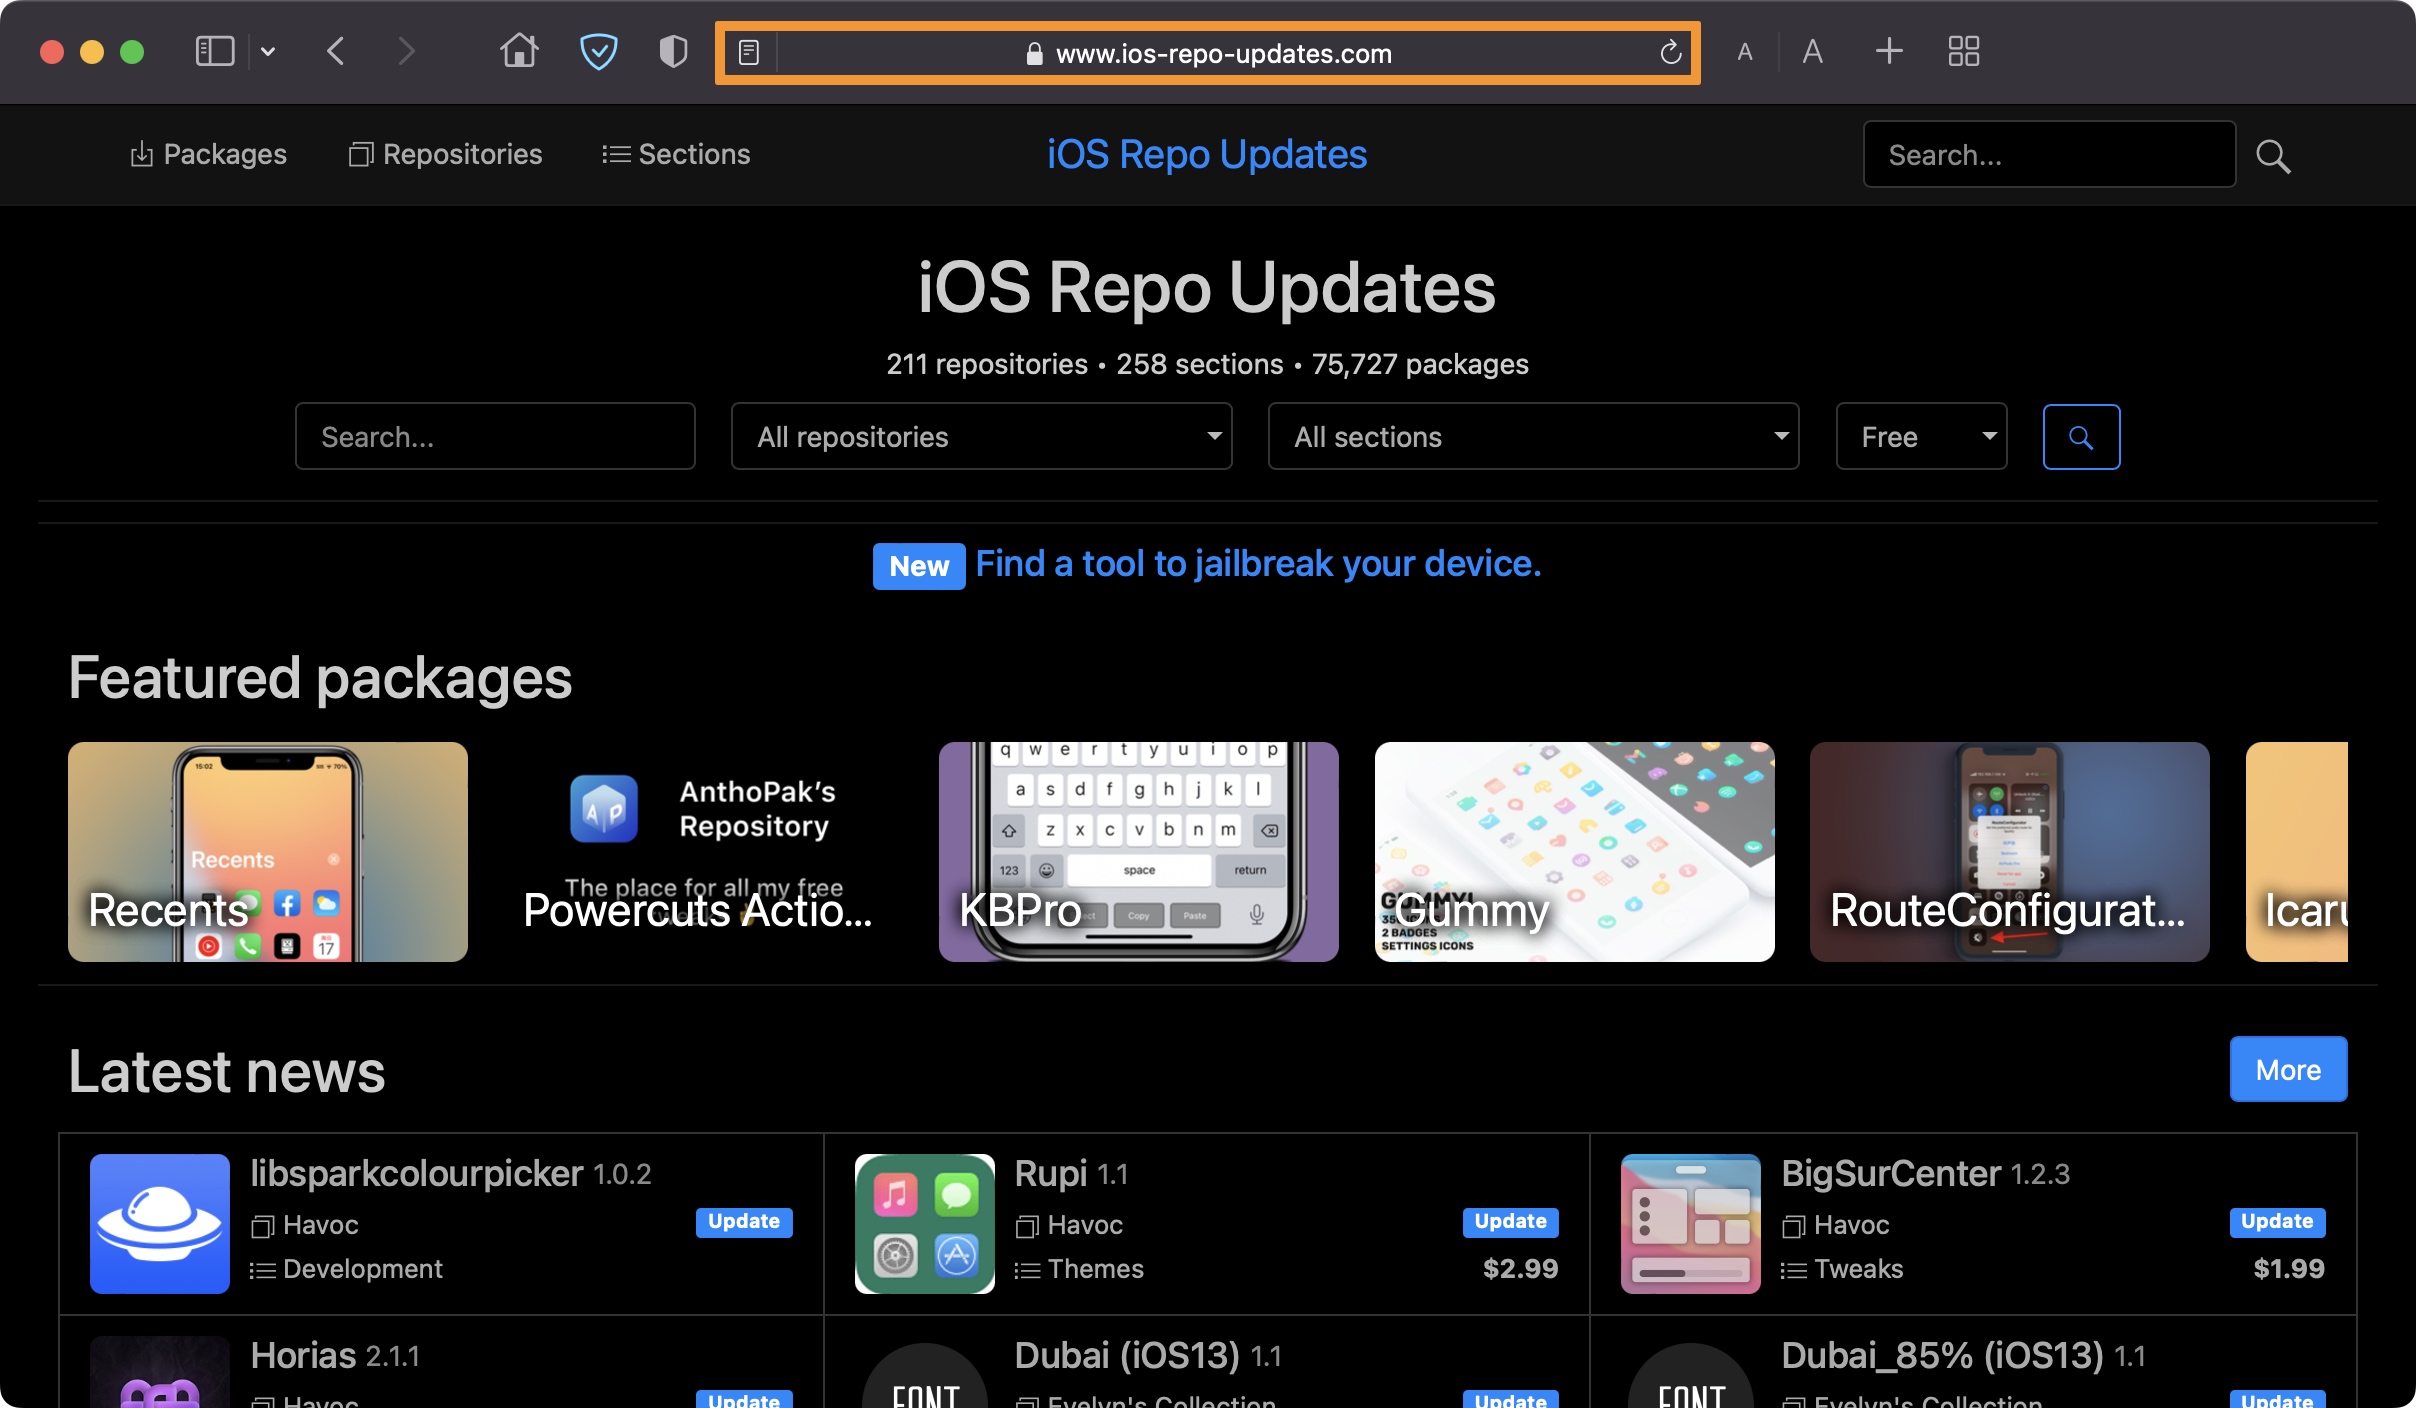The height and width of the screenshot is (1408, 2416).
Task: Open the Dubai_85% (iOS13) package title
Action: [x=1943, y=1356]
